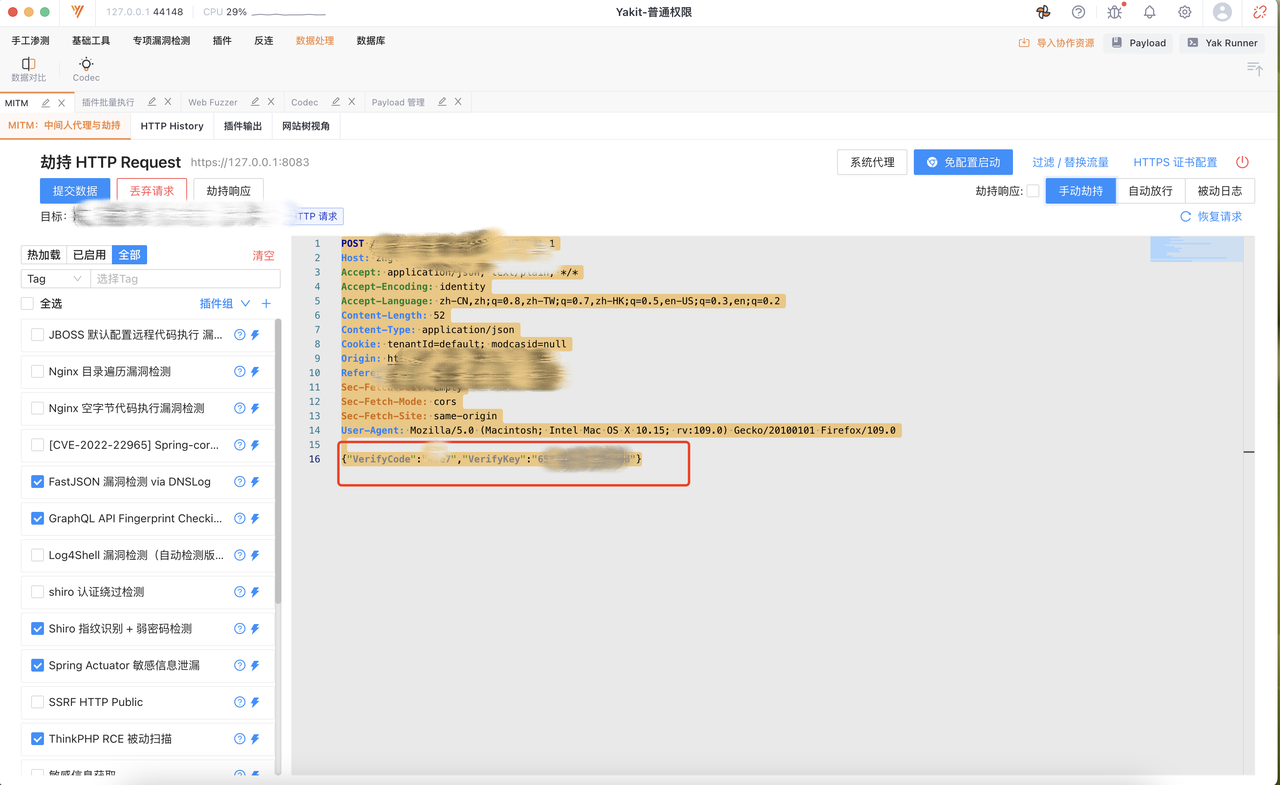Image resolution: width=1280 pixels, height=785 pixels.
Task: Open the 数据库 menu
Action: tap(370, 41)
